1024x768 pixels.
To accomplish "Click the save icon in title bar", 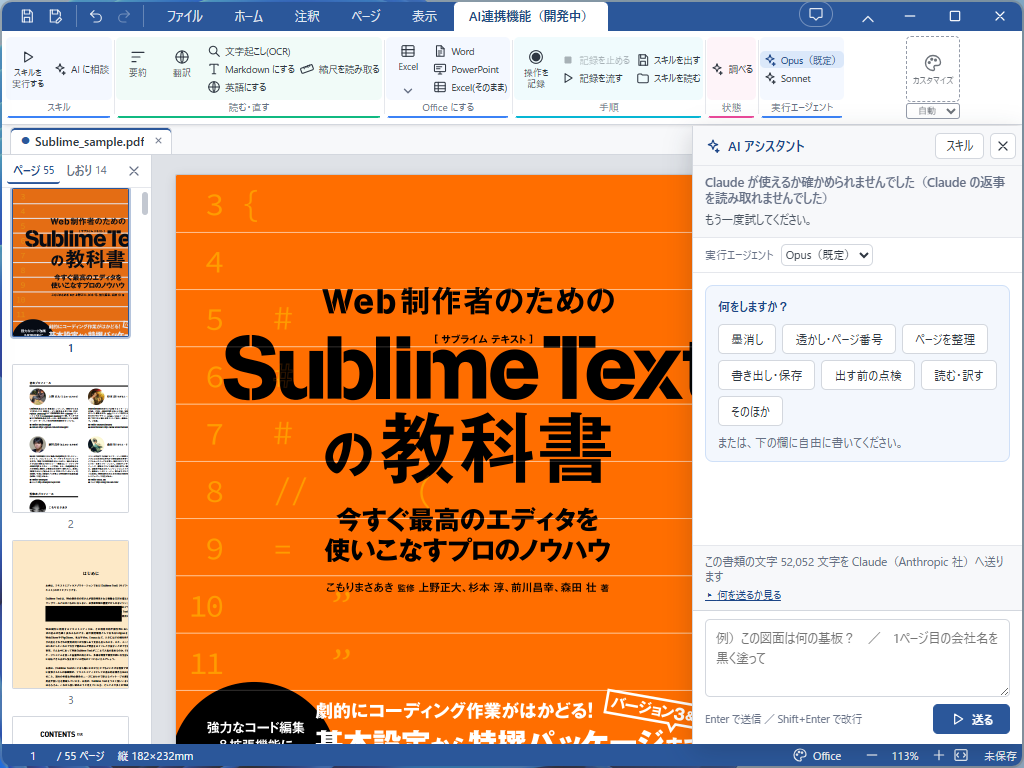I will 27,16.
